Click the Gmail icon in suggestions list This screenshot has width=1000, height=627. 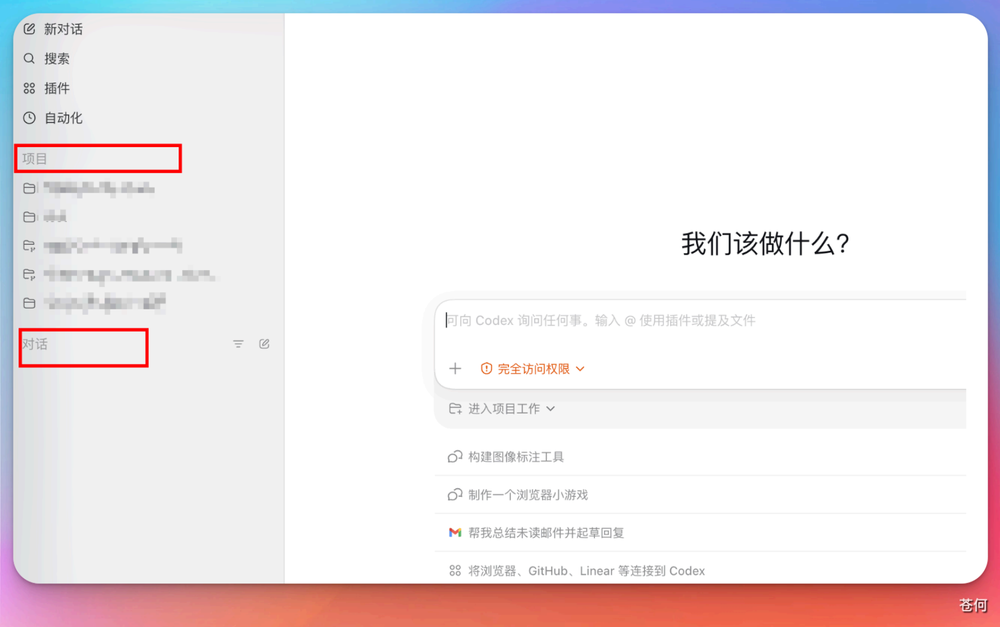[x=455, y=533]
